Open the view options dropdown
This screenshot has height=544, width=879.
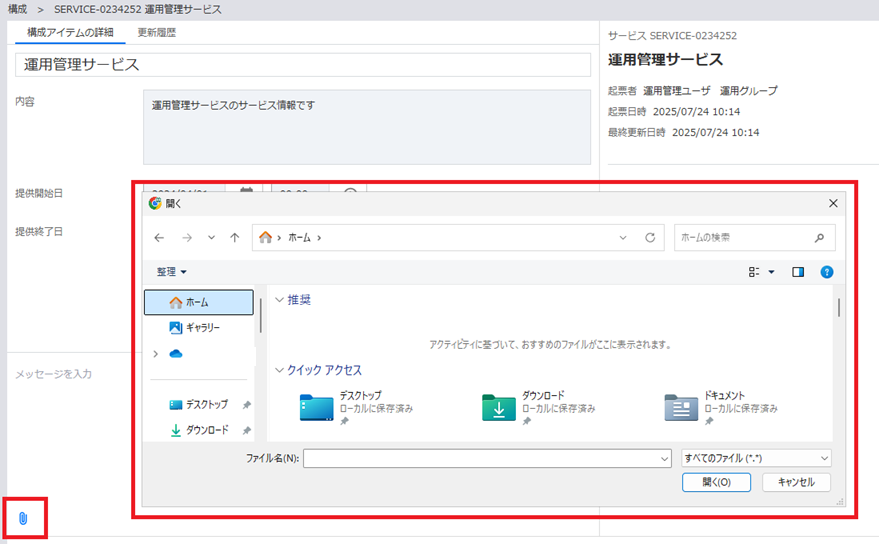click(771, 272)
